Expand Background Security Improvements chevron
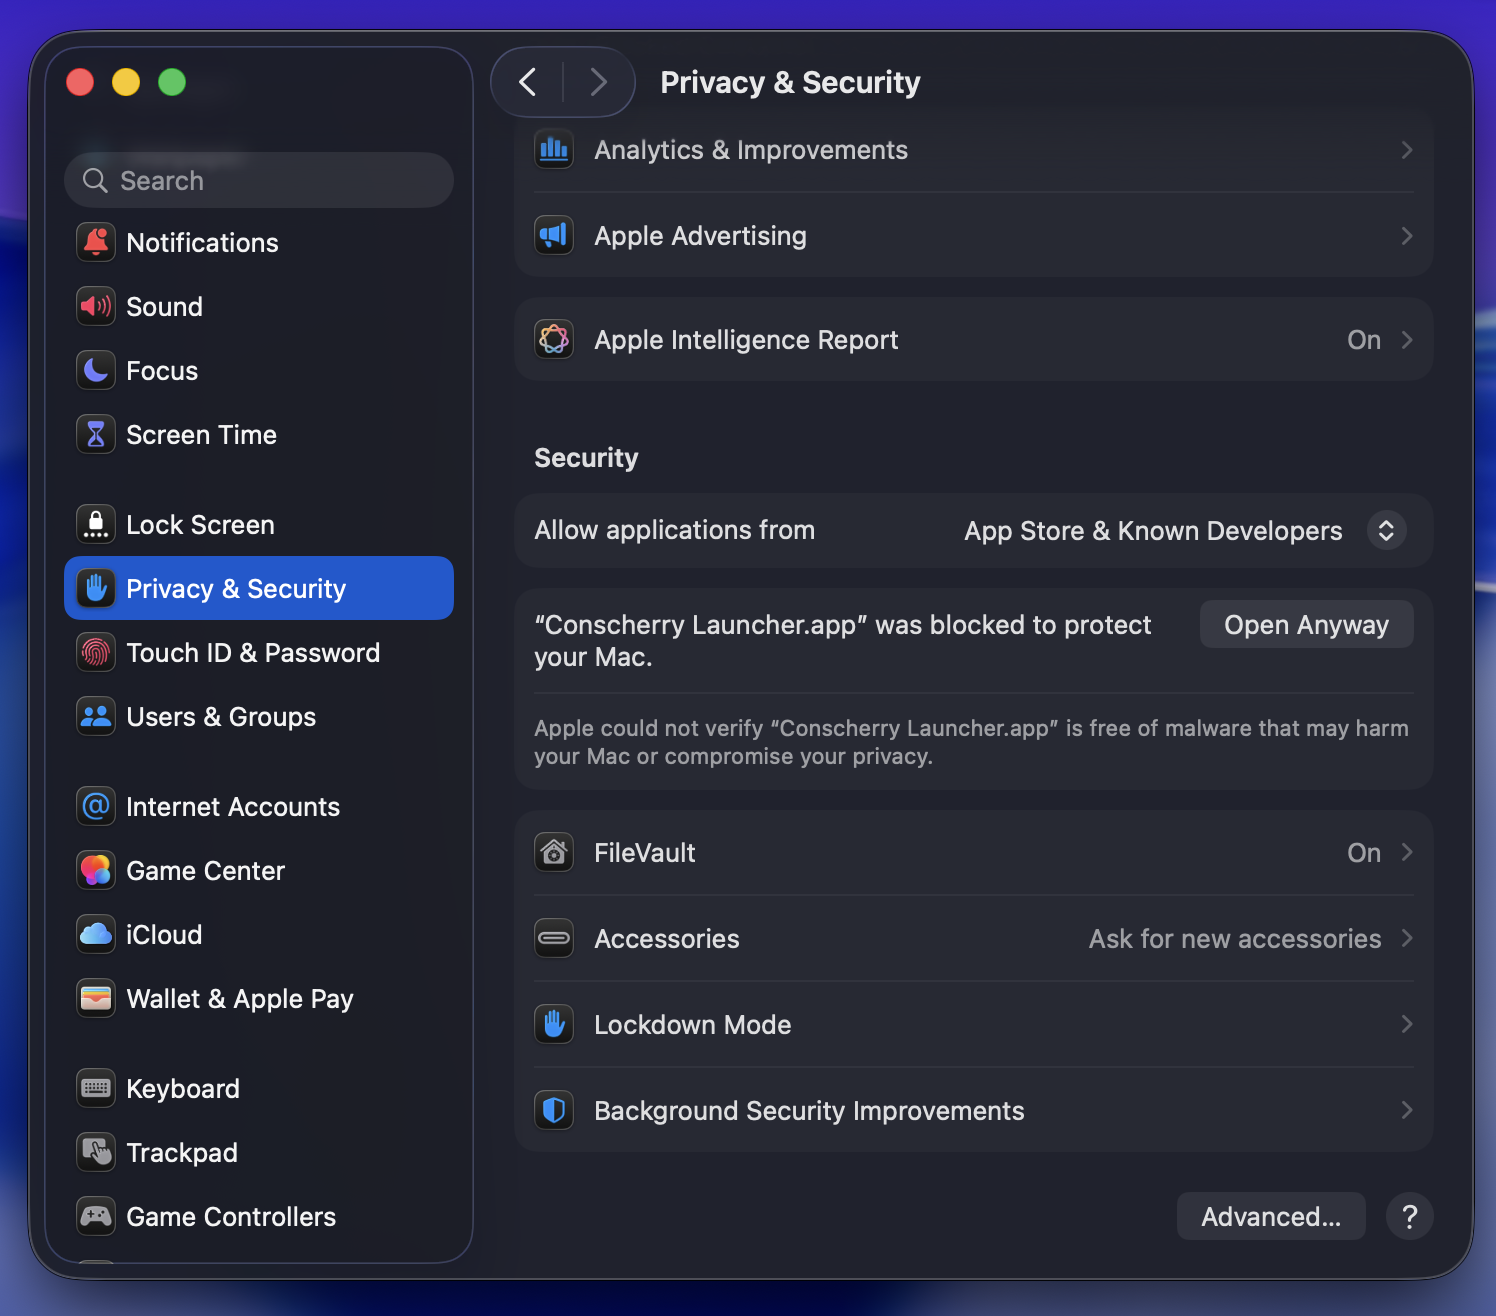This screenshot has width=1496, height=1316. (x=1407, y=1111)
